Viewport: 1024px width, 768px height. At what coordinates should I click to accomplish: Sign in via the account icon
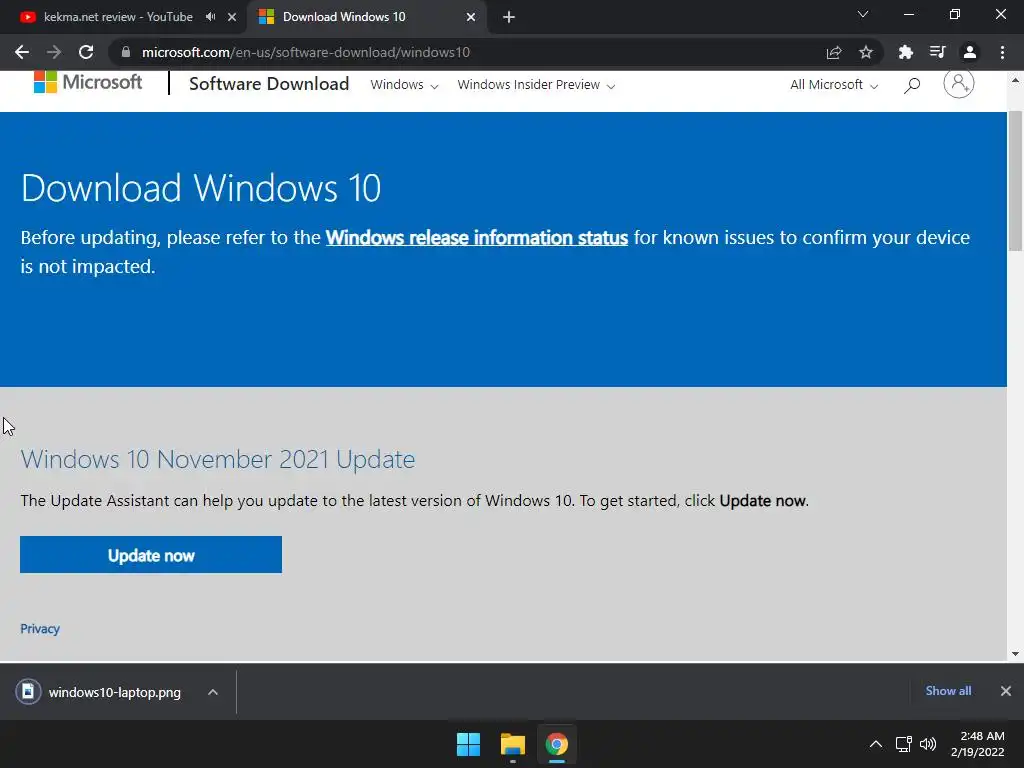959,84
